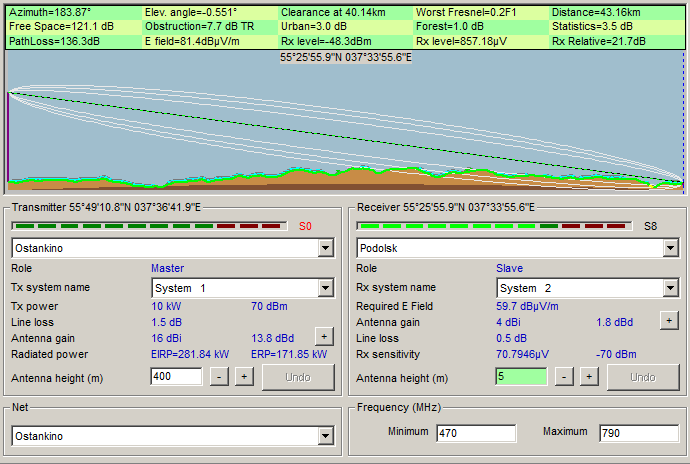Click the transmitter antenna height field
Image resolution: width=690 pixels, height=464 pixels.
pos(177,377)
